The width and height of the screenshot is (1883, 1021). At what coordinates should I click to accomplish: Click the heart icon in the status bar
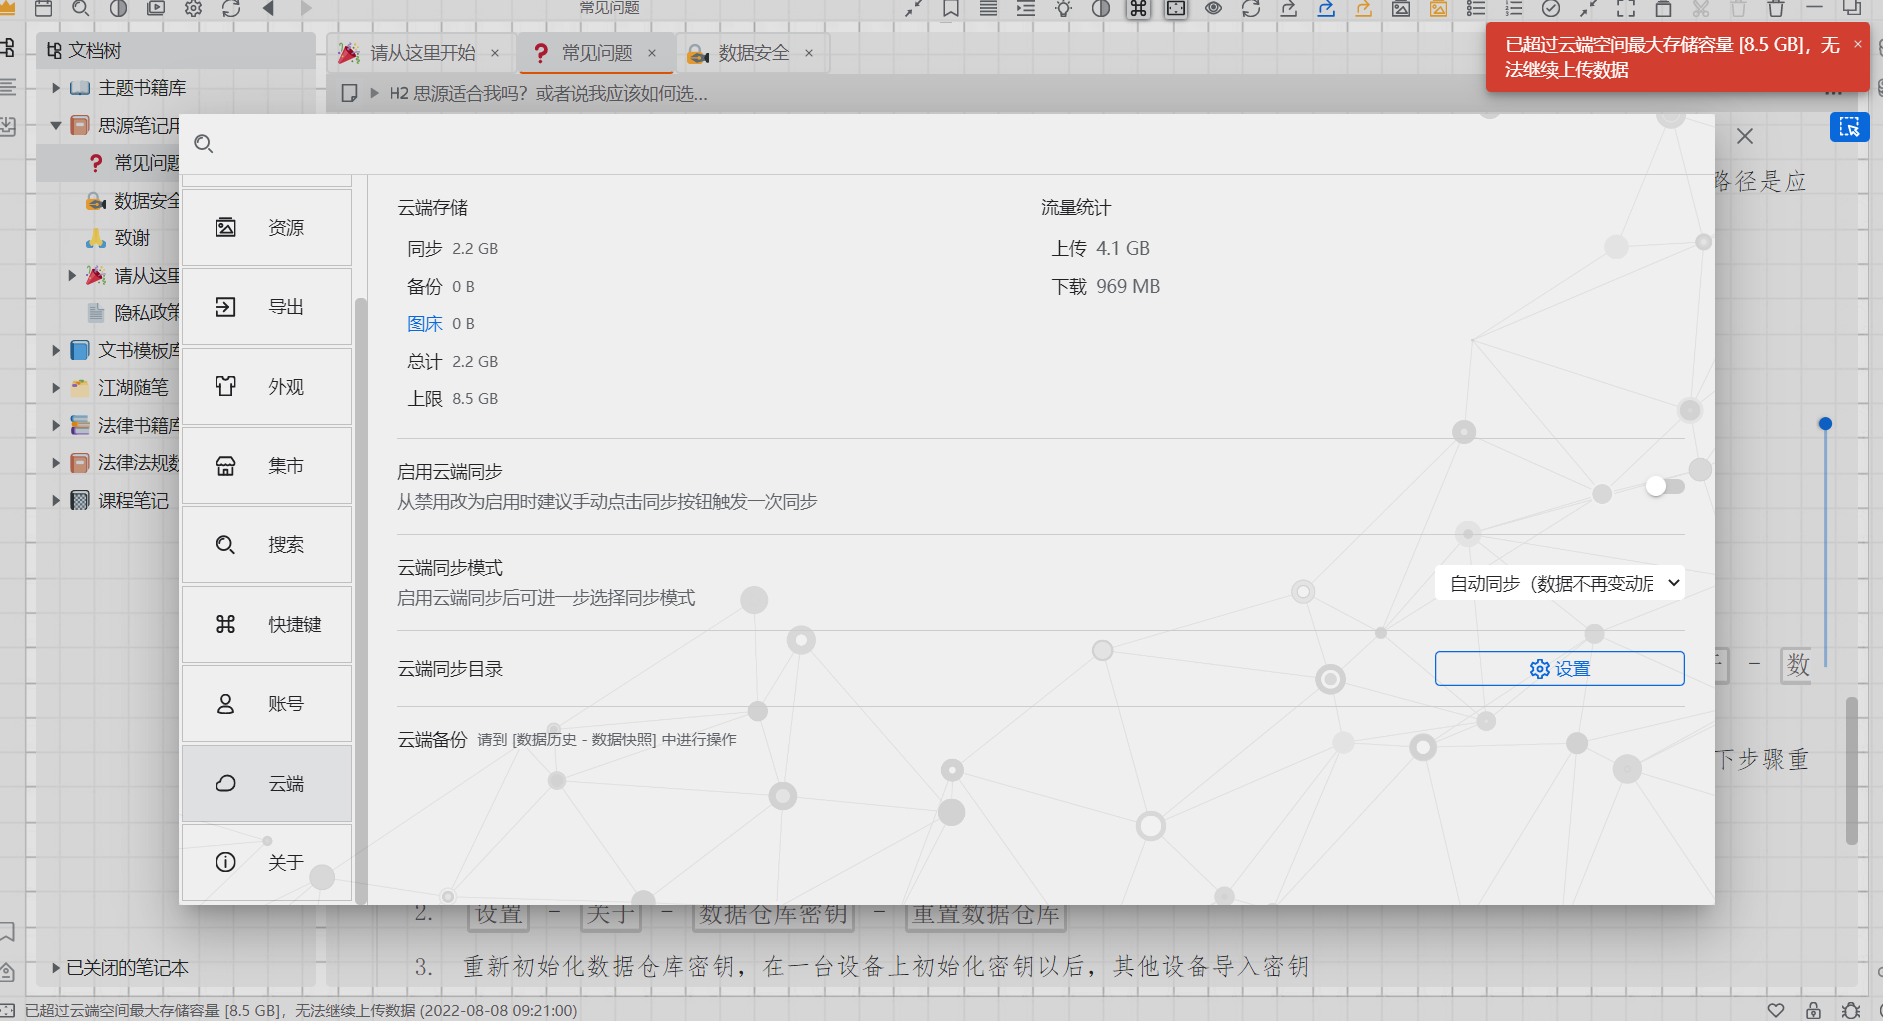1775,1010
